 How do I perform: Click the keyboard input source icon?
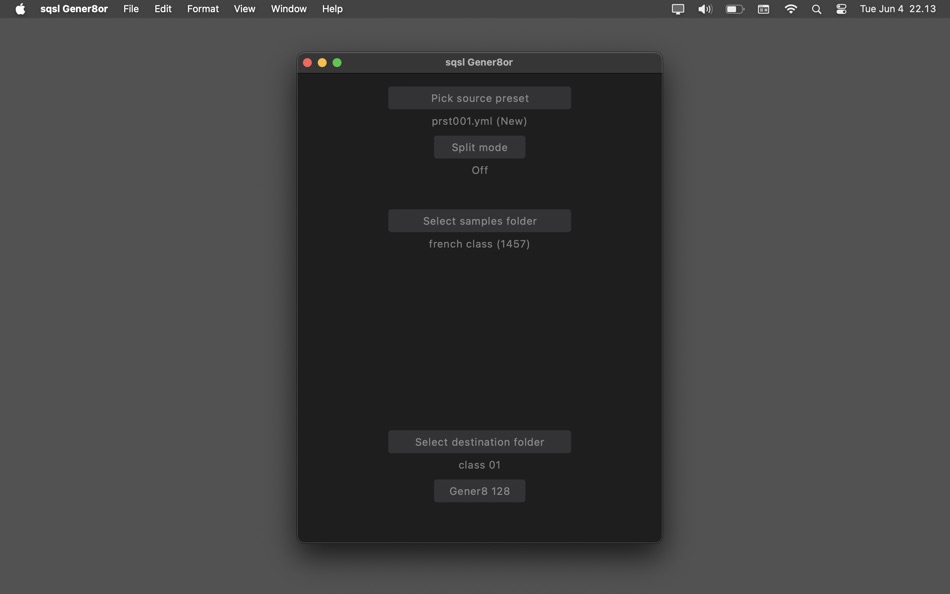[763, 9]
